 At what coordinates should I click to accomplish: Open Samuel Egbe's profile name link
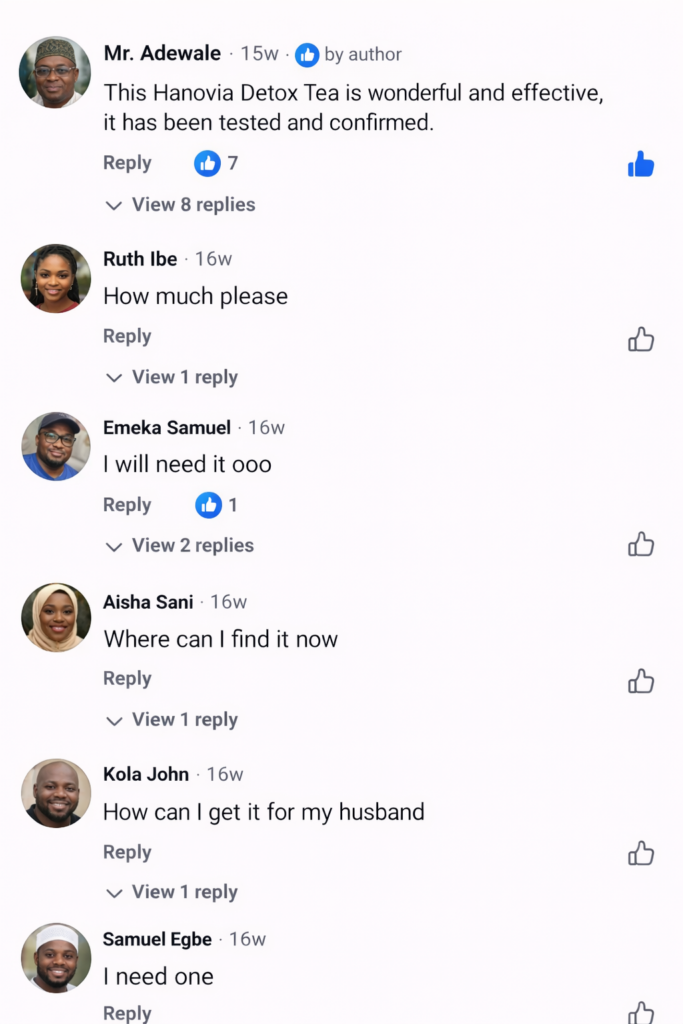click(157, 939)
